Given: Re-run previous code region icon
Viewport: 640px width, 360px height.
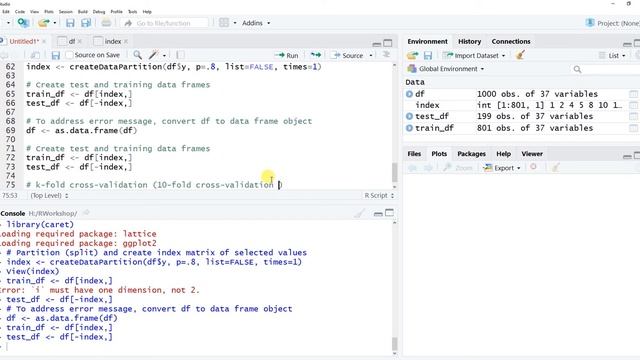Looking at the screenshot, I should point(316,55).
